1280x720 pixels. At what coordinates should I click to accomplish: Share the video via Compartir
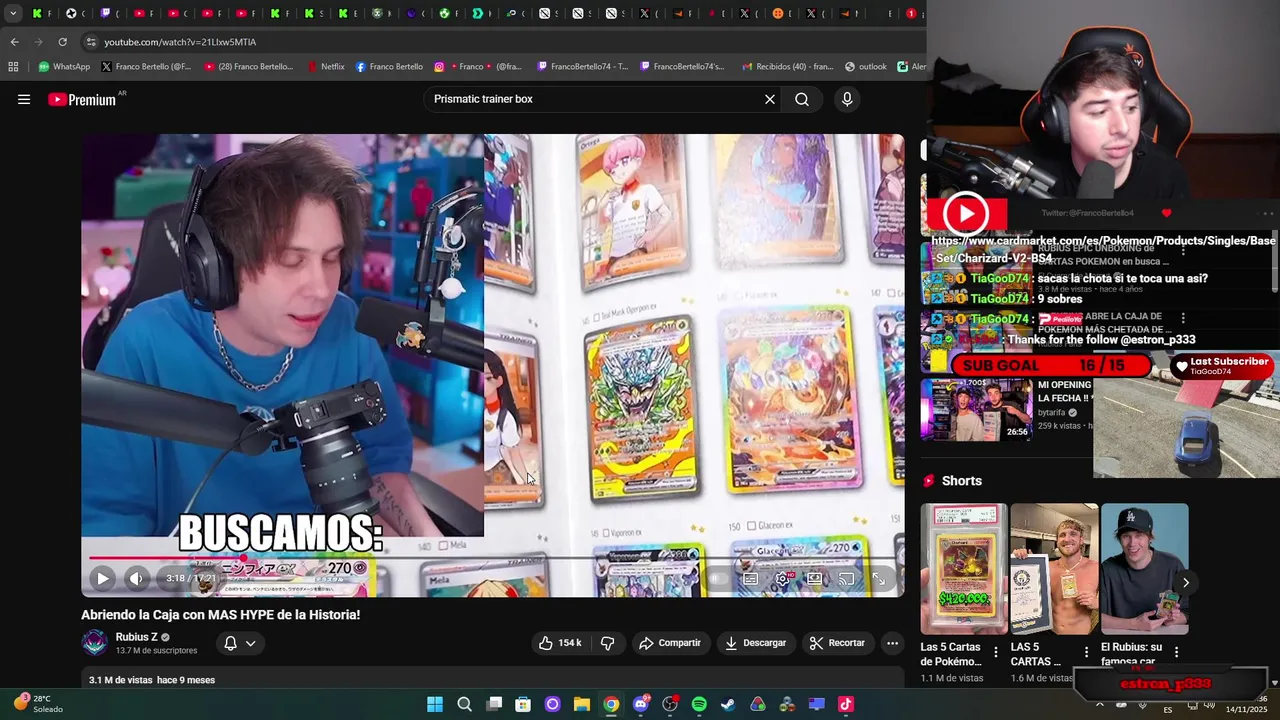pos(670,643)
